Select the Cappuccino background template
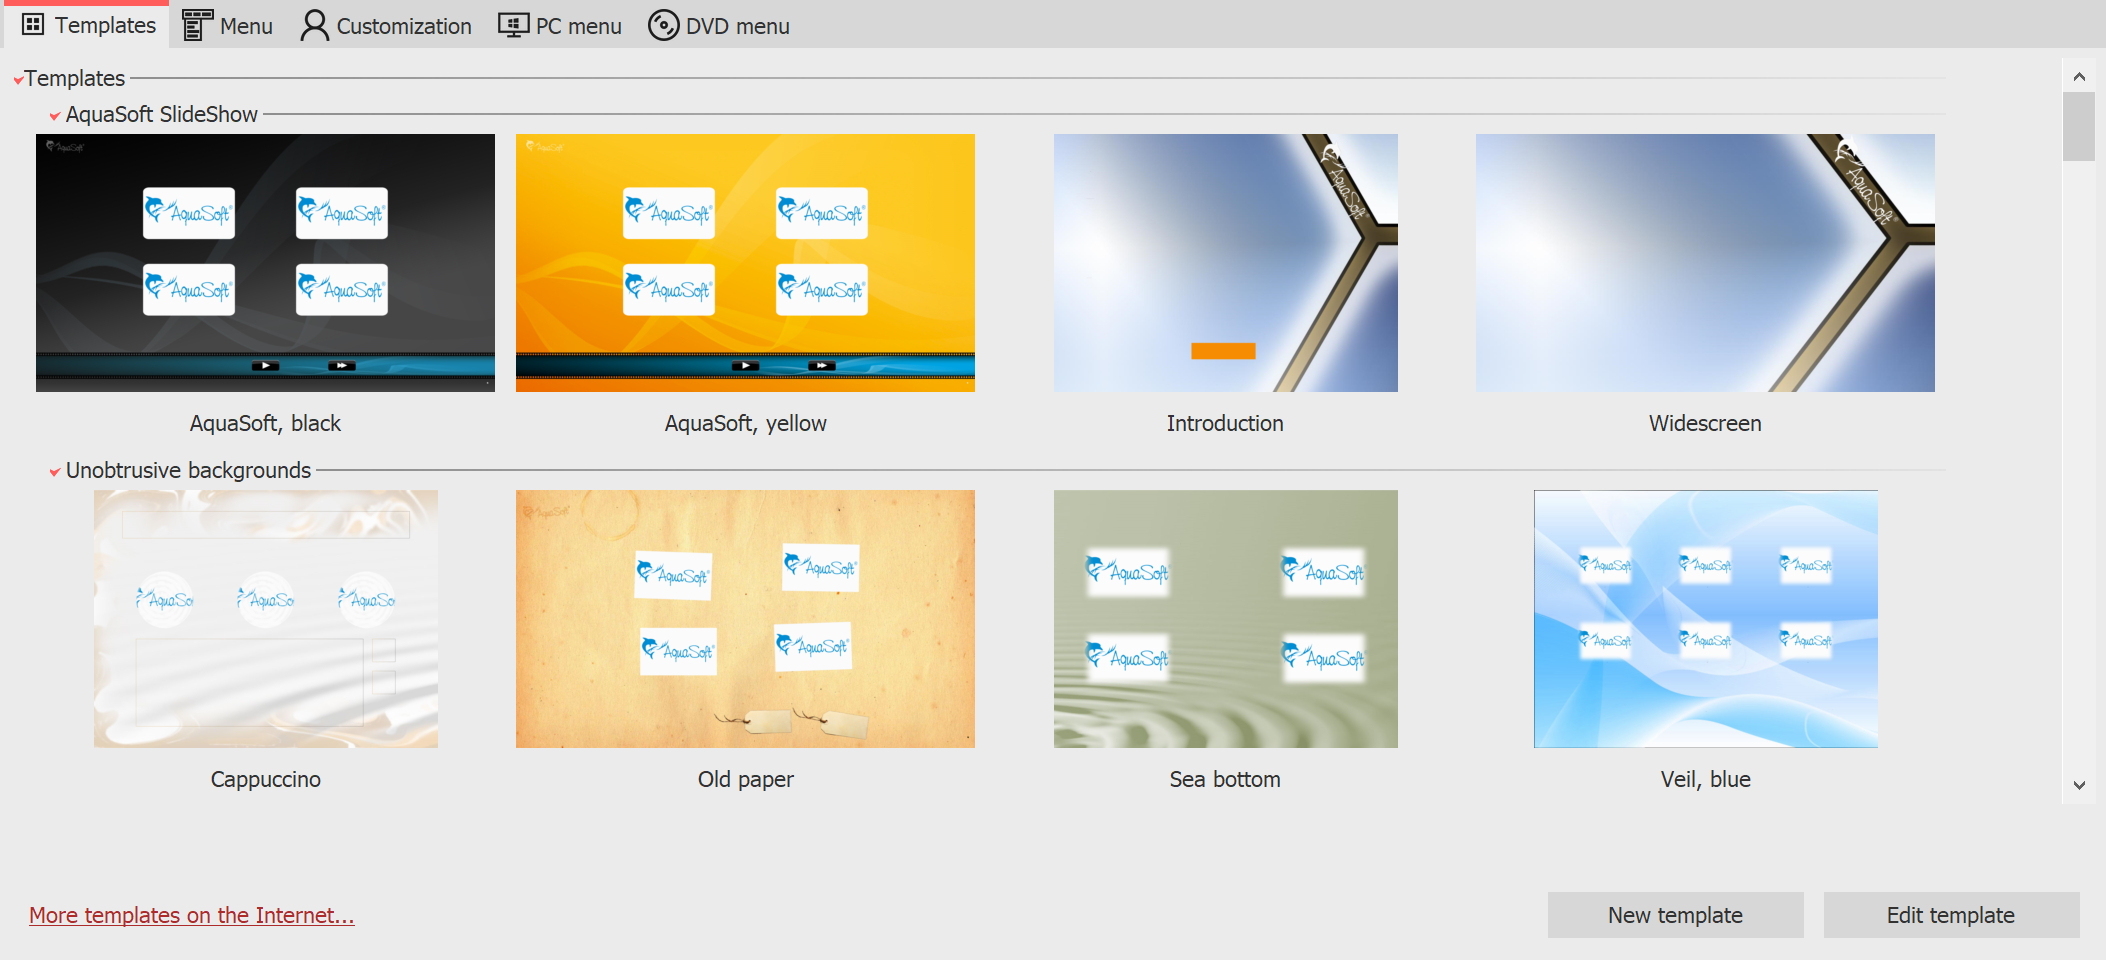 [x=264, y=618]
